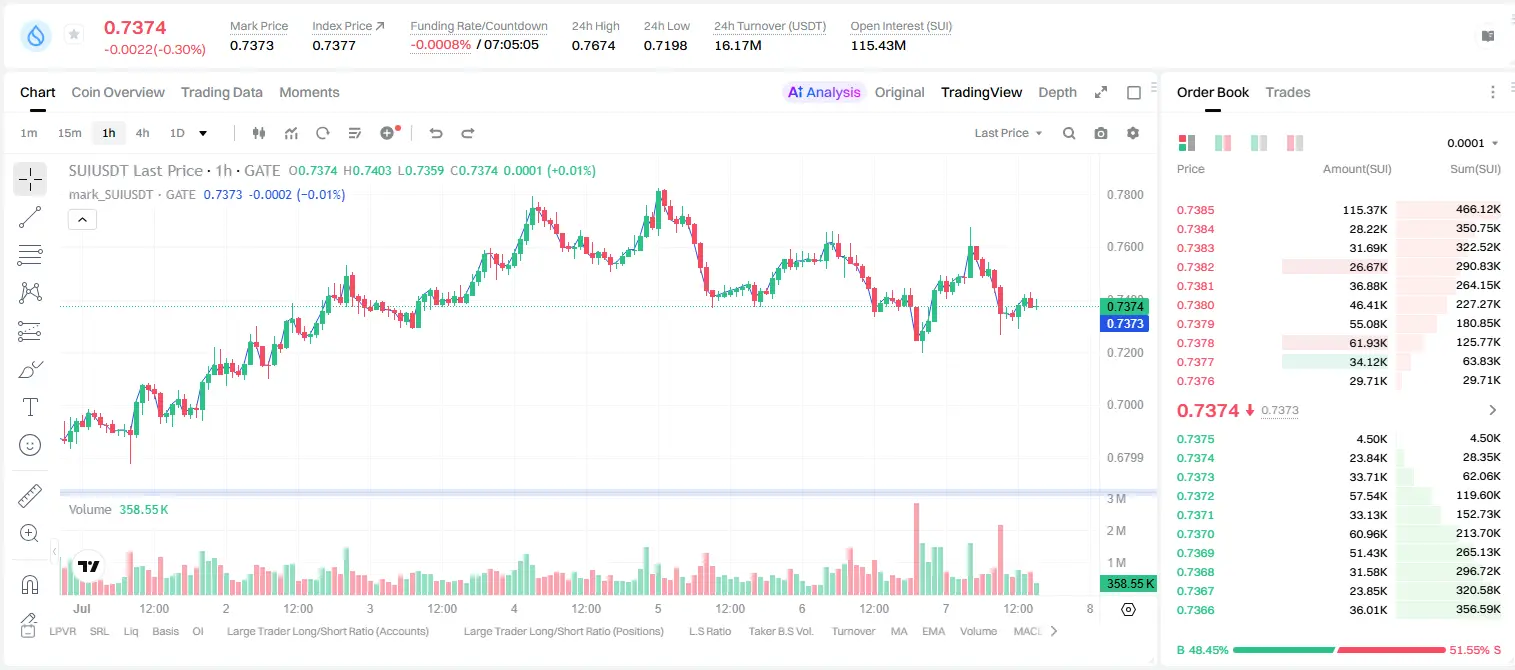1515x670 pixels.
Task: Take a chart snapshot with the camera icon
Action: 1101,133
